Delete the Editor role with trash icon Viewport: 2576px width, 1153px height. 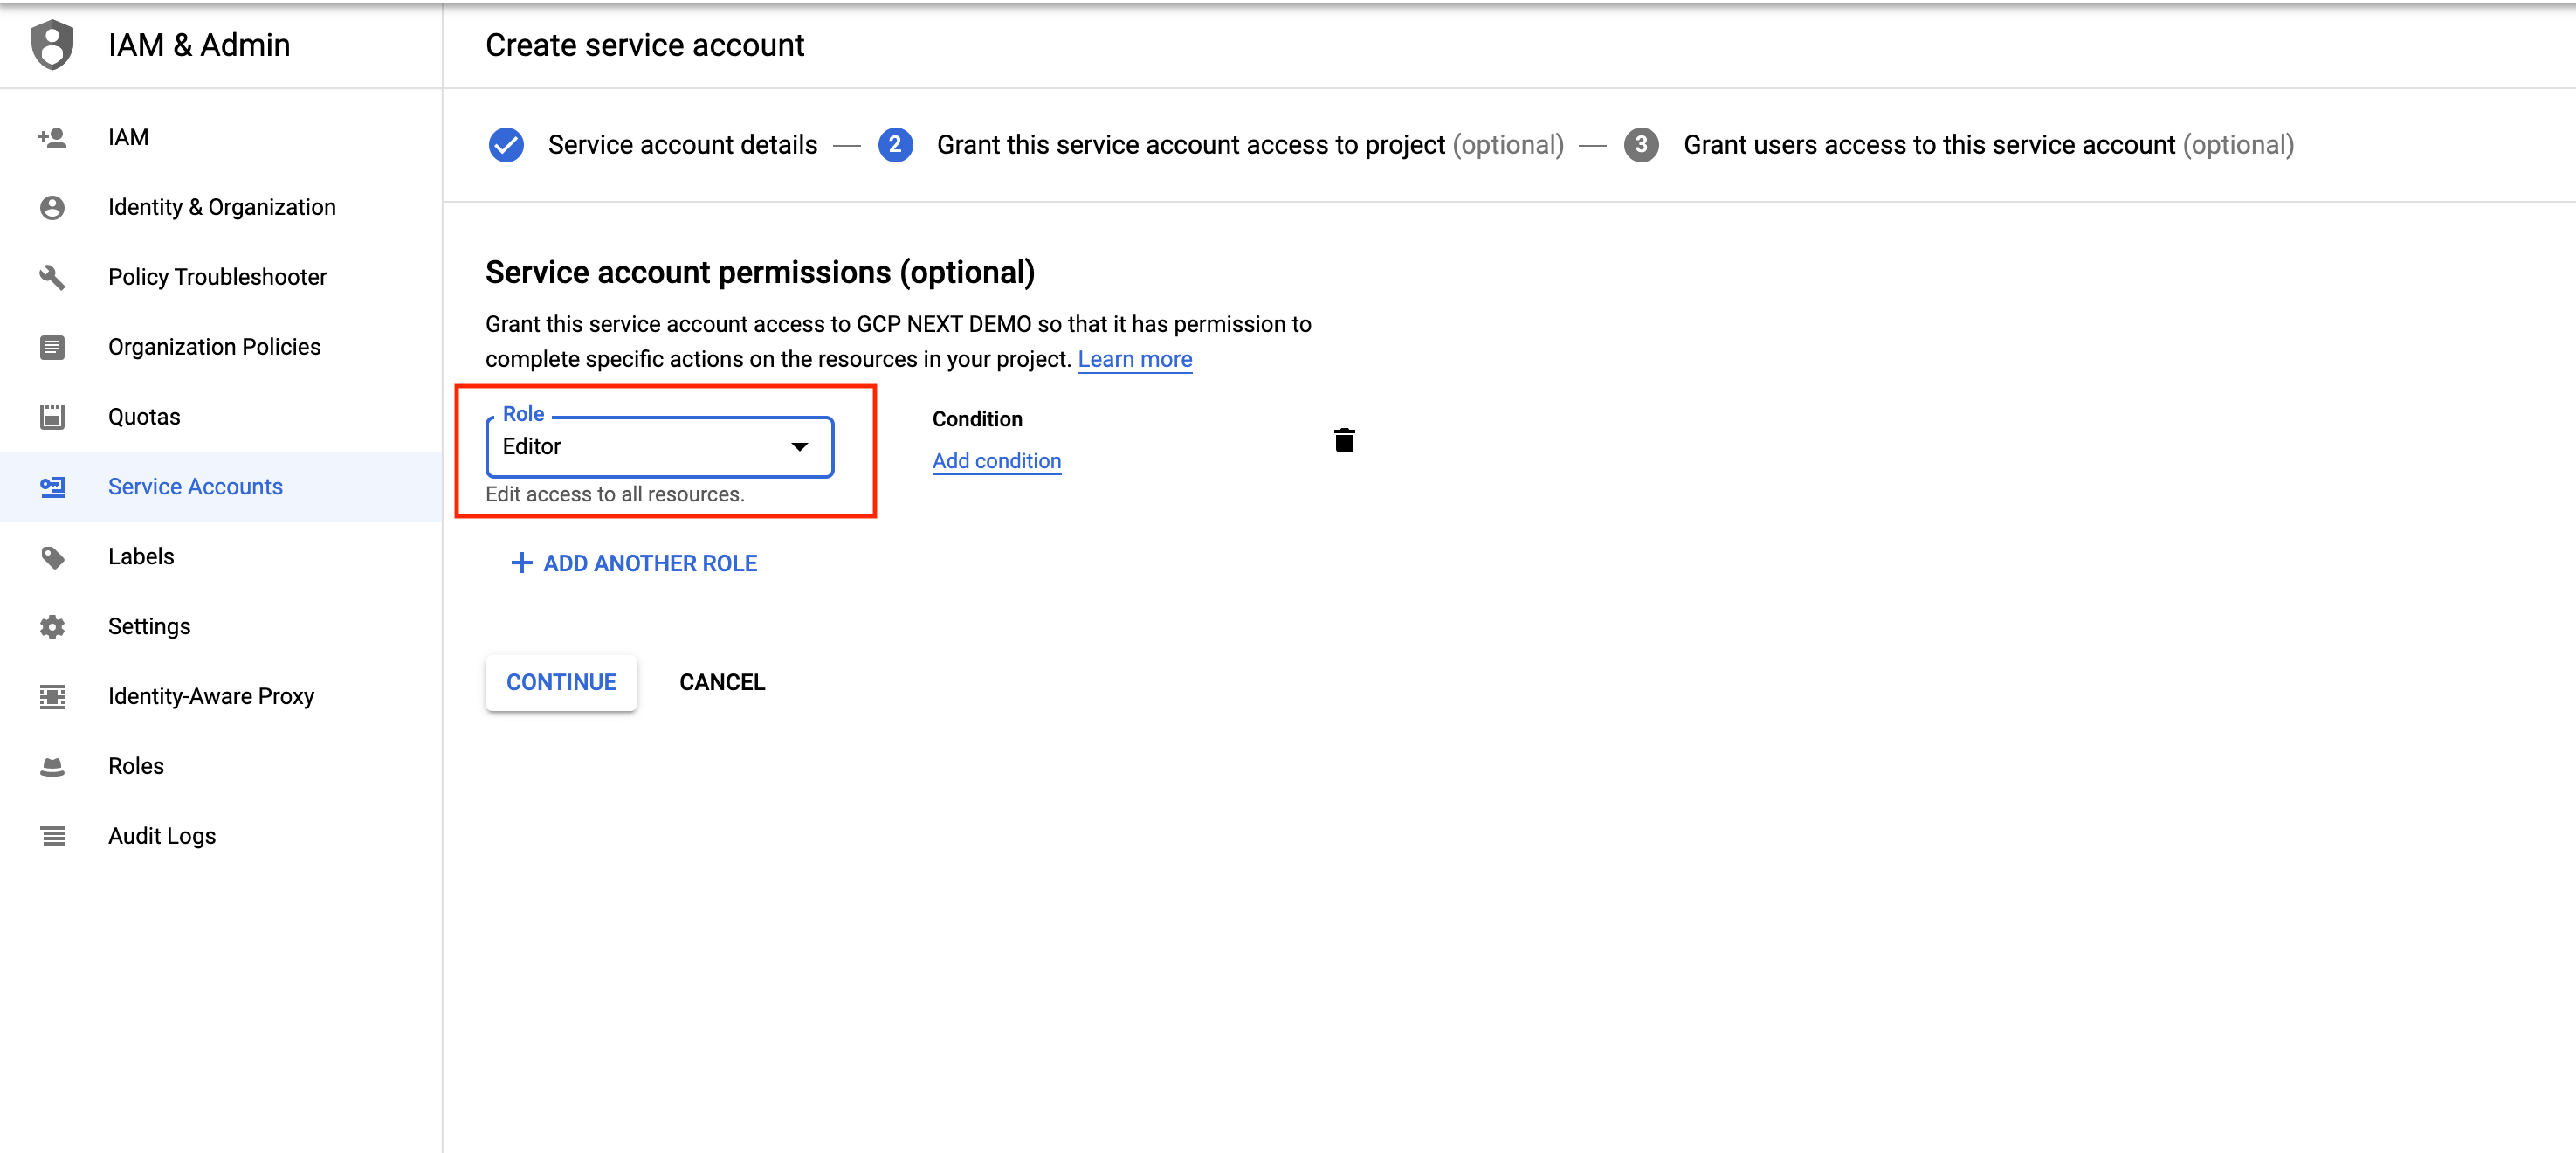(1344, 440)
